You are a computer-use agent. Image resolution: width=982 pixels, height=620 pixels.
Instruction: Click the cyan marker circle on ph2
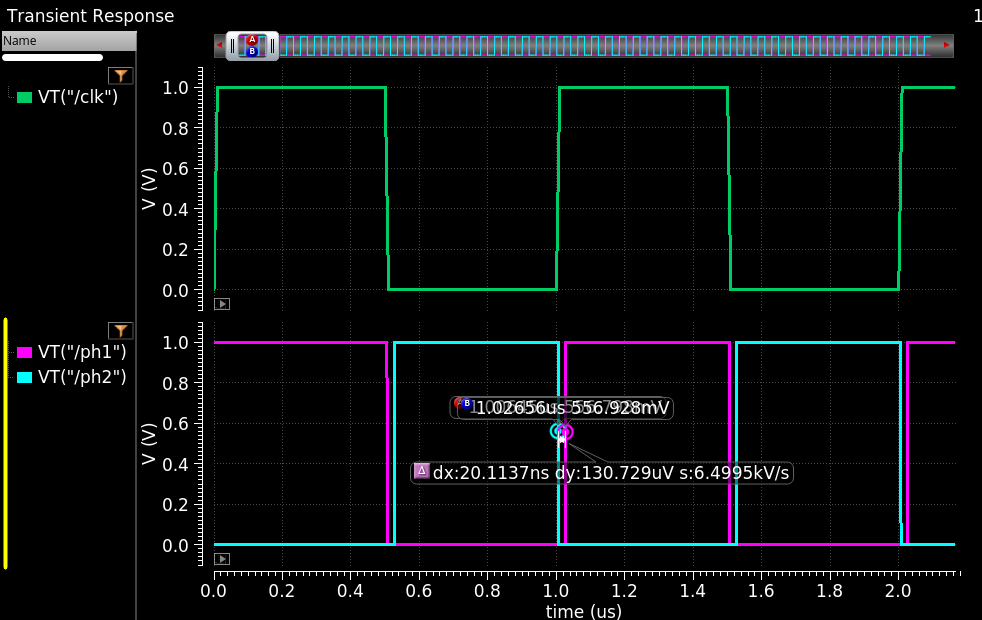tap(557, 431)
